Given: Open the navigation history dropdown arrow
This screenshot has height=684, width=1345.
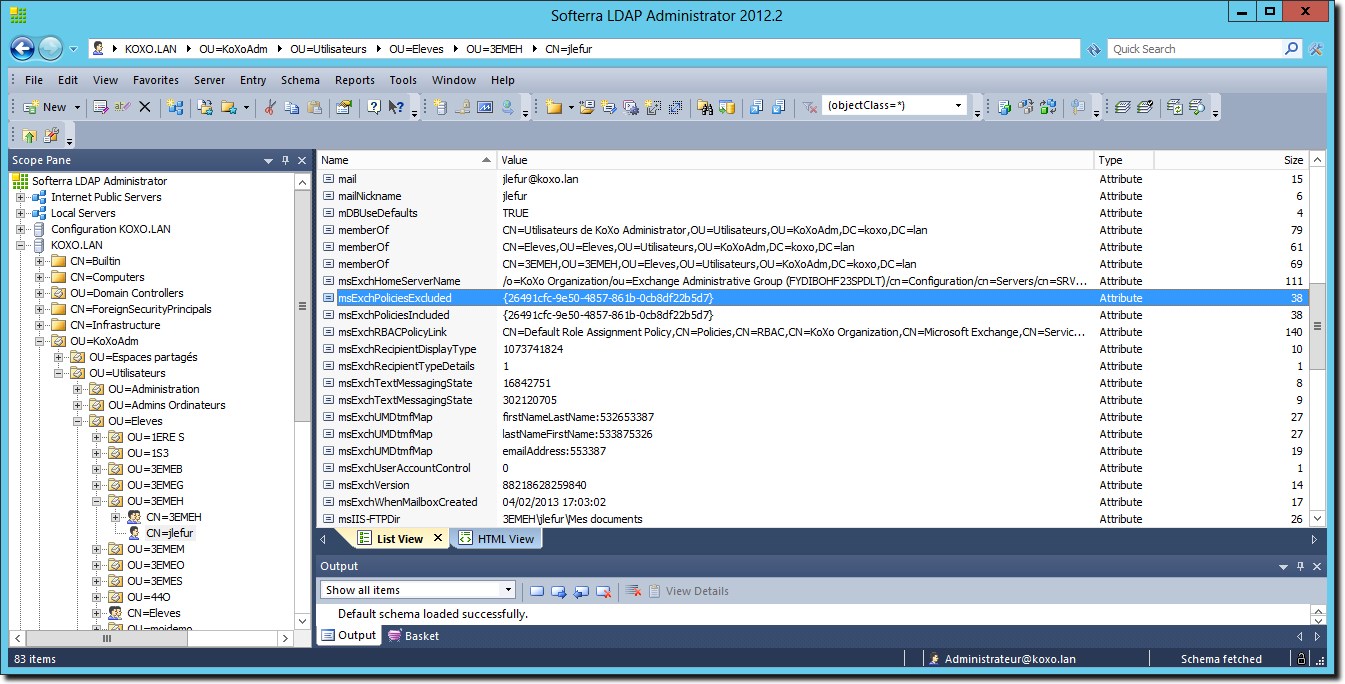Looking at the screenshot, I should tap(74, 48).
